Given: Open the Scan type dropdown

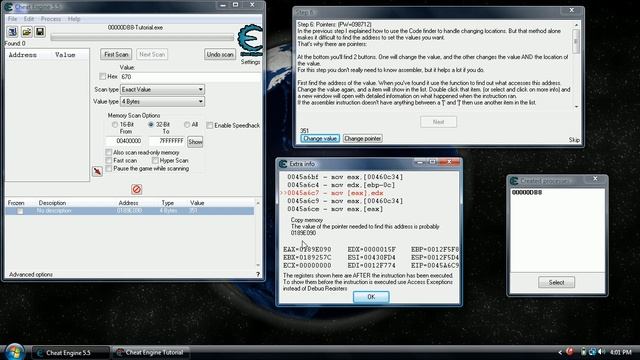Looking at the screenshot, I should 162,89.
